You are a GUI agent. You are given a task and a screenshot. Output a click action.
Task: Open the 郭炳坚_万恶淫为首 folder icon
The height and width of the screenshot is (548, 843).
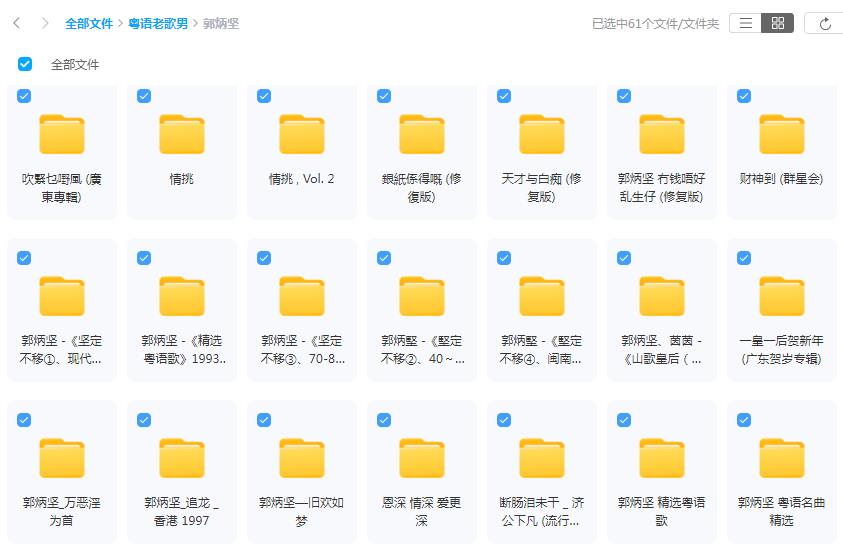pyautogui.click(x=62, y=458)
